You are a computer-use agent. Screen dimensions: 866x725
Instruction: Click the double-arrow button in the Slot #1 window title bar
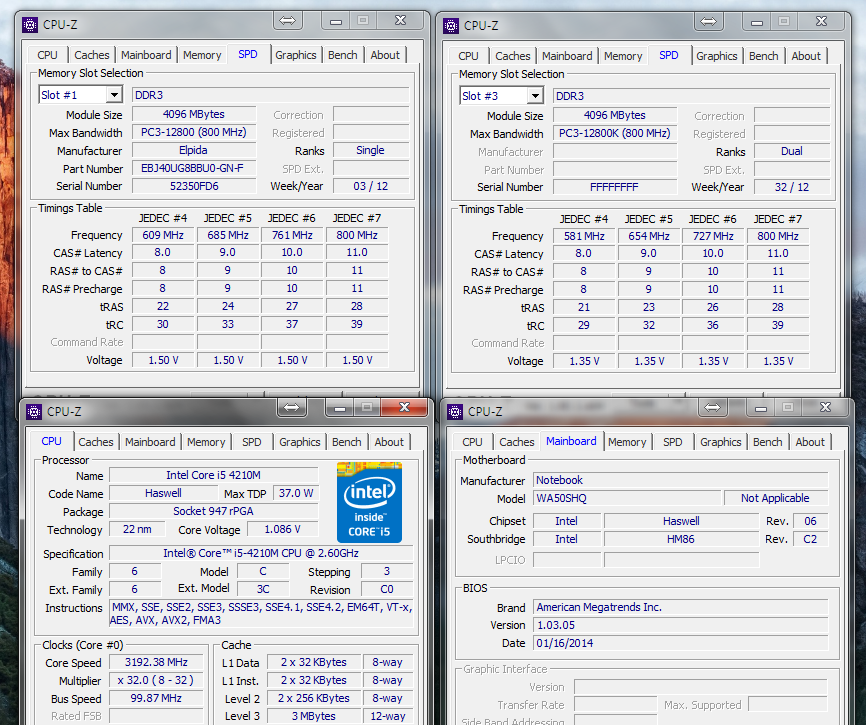tap(287, 21)
